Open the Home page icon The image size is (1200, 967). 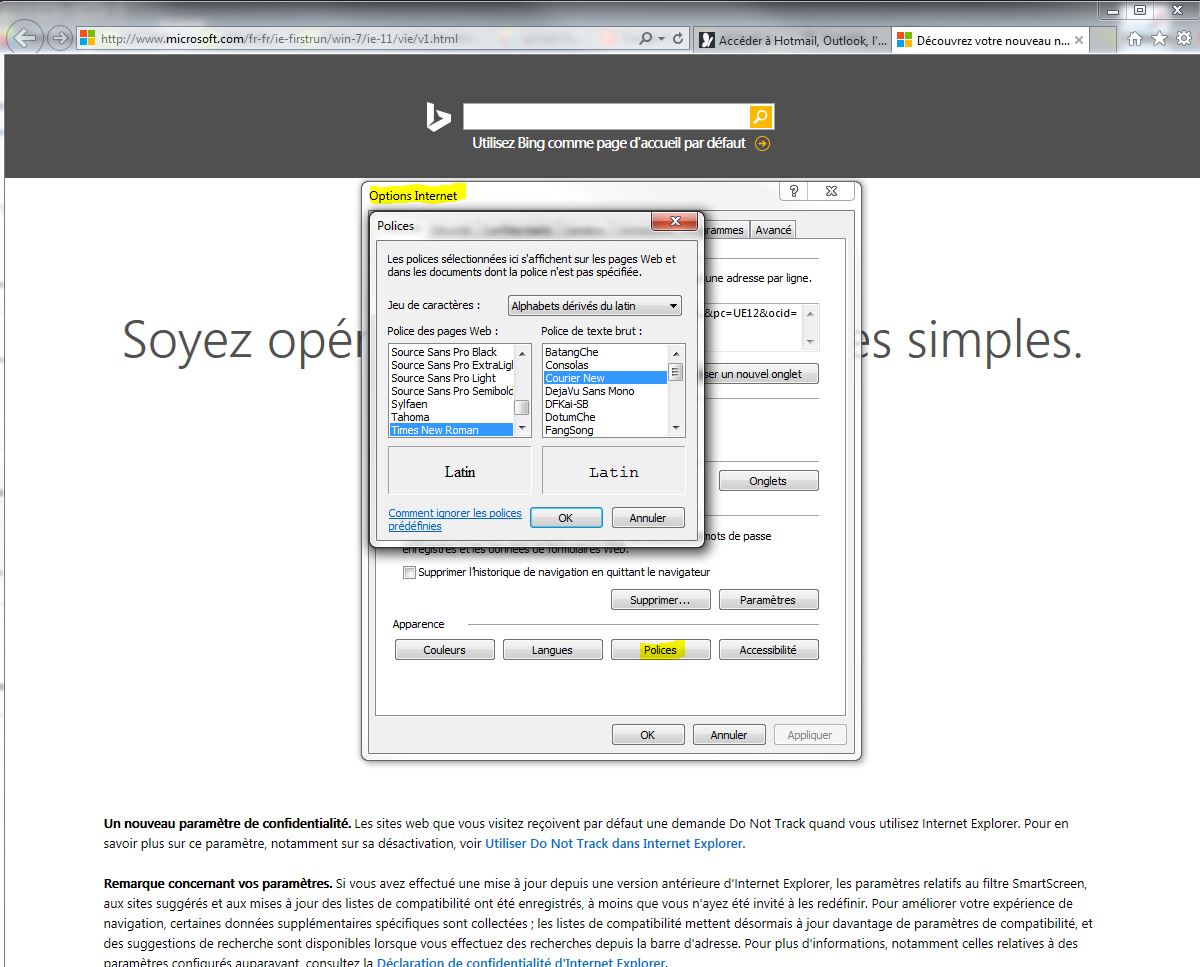[x=1135, y=39]
